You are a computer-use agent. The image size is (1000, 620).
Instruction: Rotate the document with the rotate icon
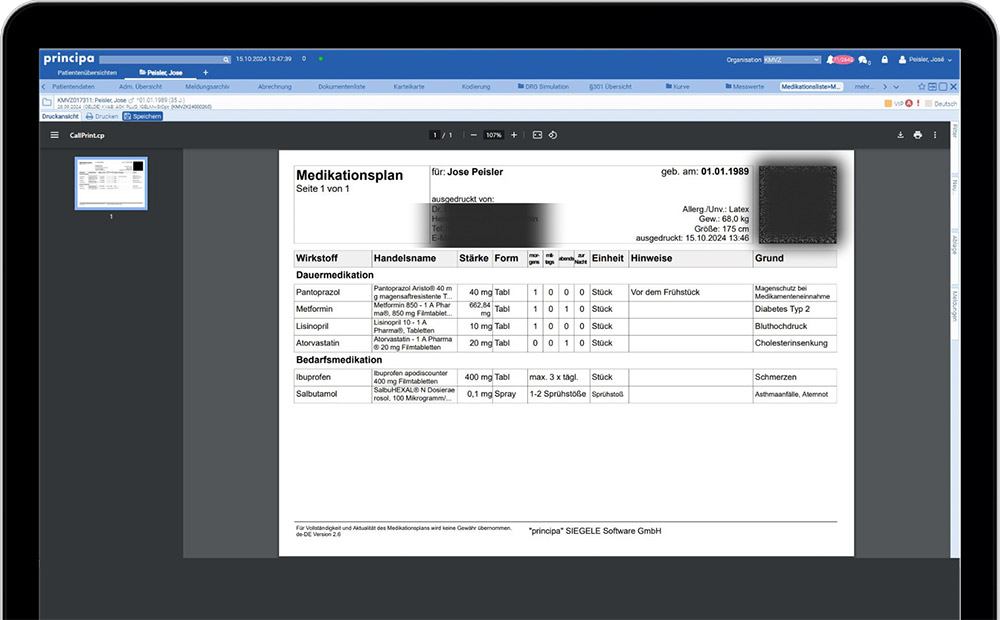coord(553,135)
